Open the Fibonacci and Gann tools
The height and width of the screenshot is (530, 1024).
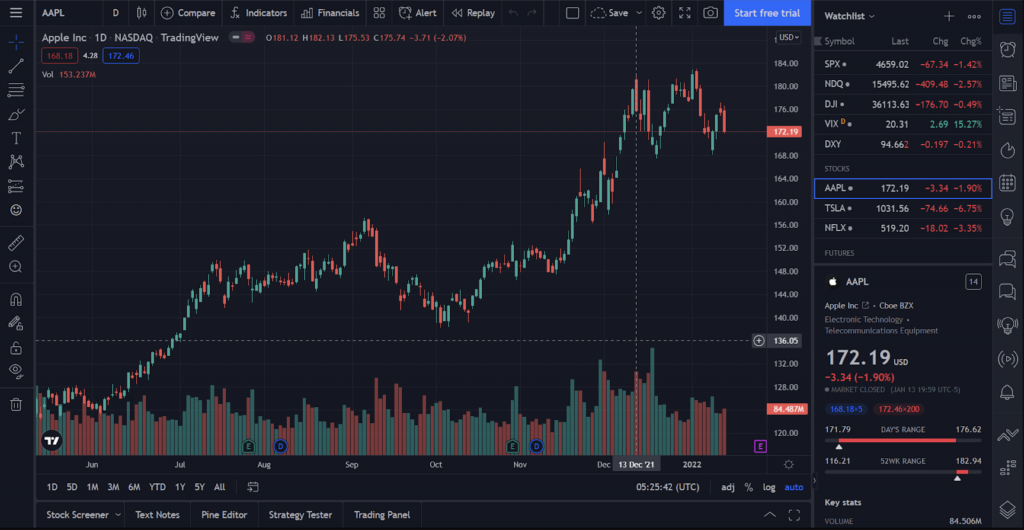coord(16,89)
